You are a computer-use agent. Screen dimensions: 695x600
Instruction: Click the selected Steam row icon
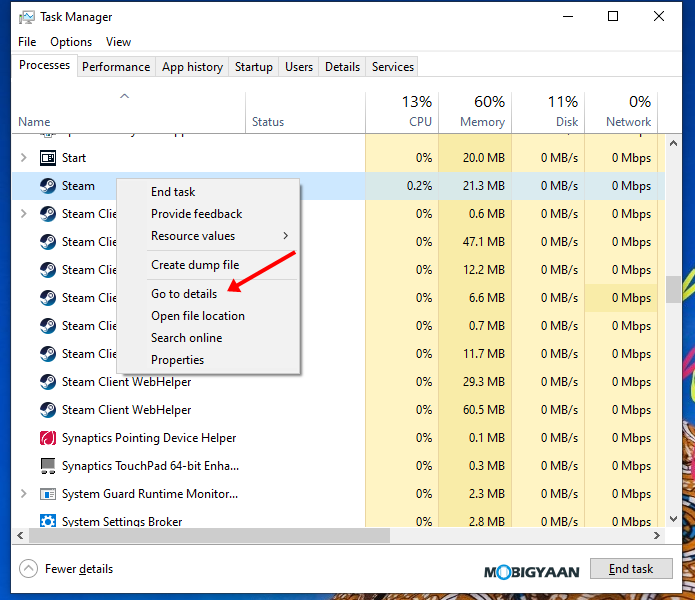[x=47, y=186]
